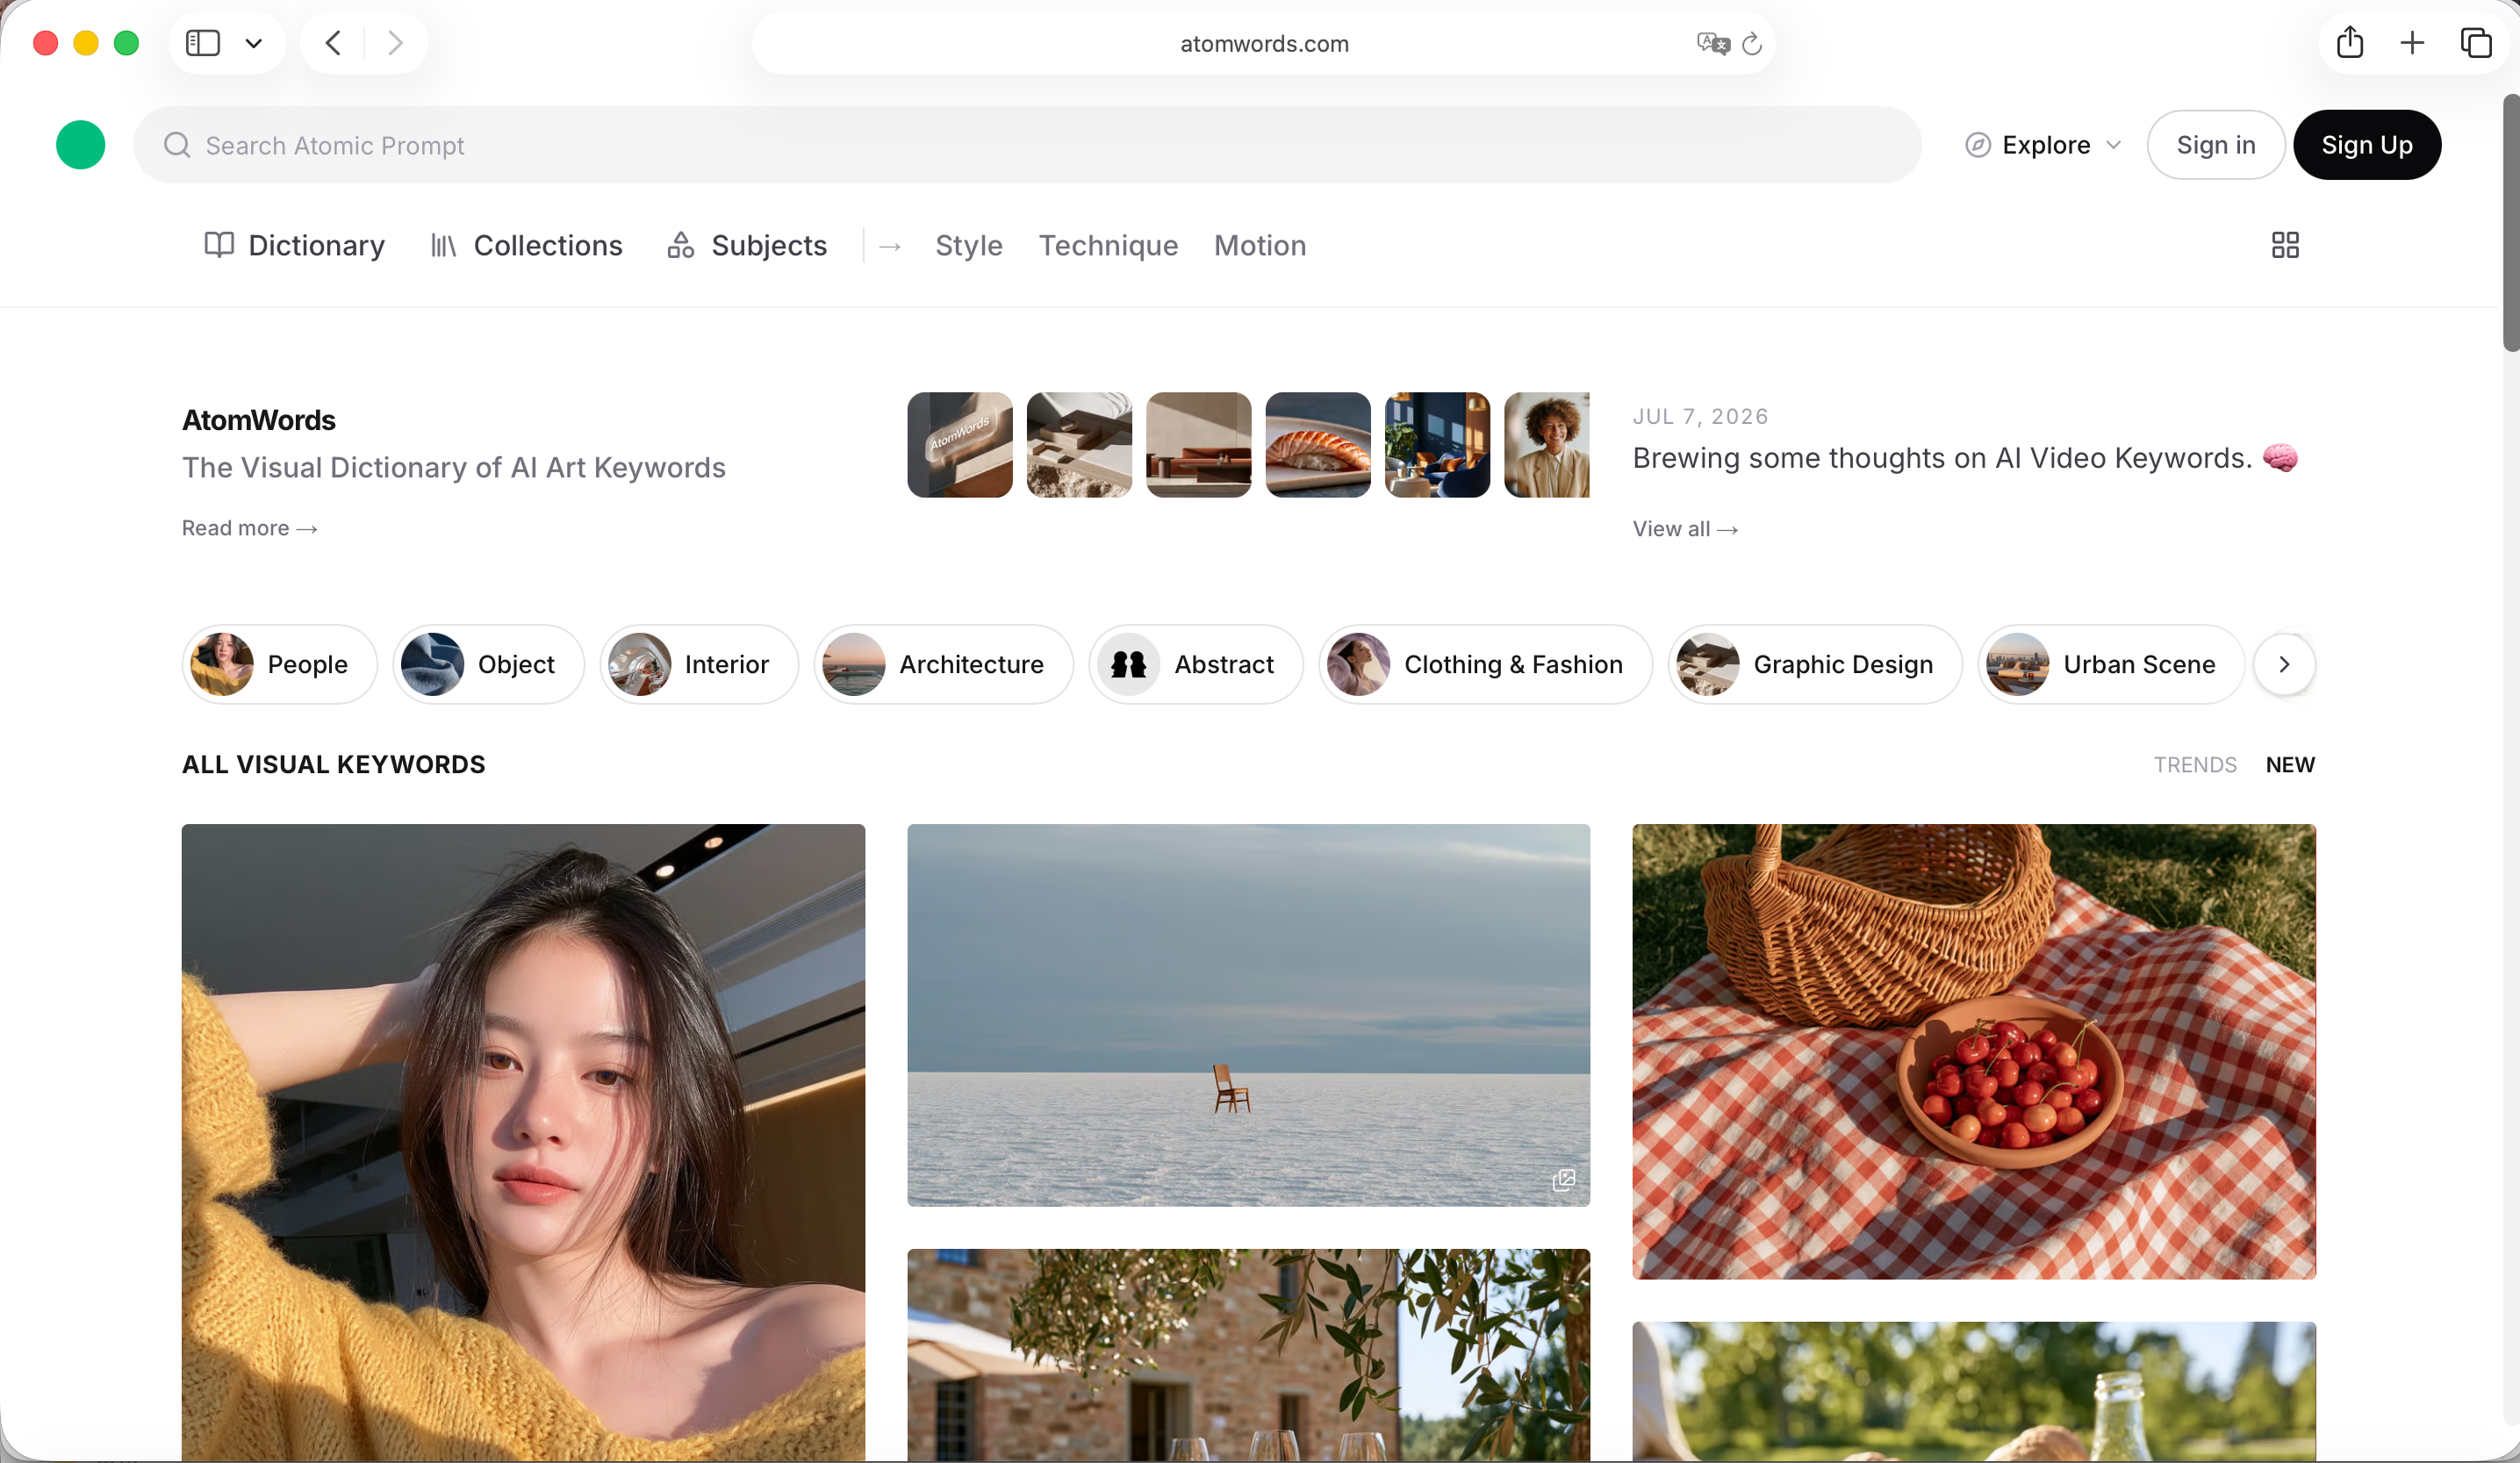
Task: Show the tab overview icon
Action: point(2476,43)
